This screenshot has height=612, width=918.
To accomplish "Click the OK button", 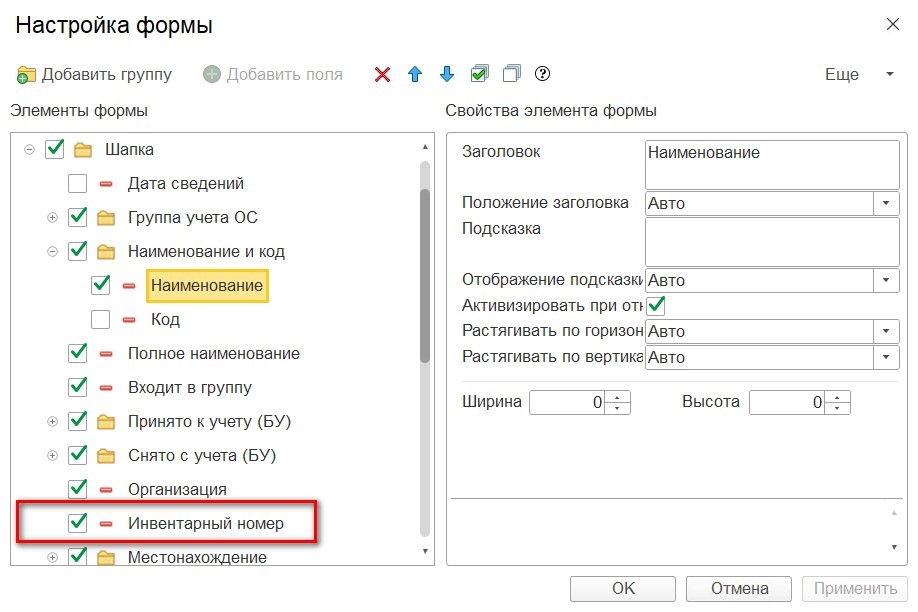I will click(623, 589).
